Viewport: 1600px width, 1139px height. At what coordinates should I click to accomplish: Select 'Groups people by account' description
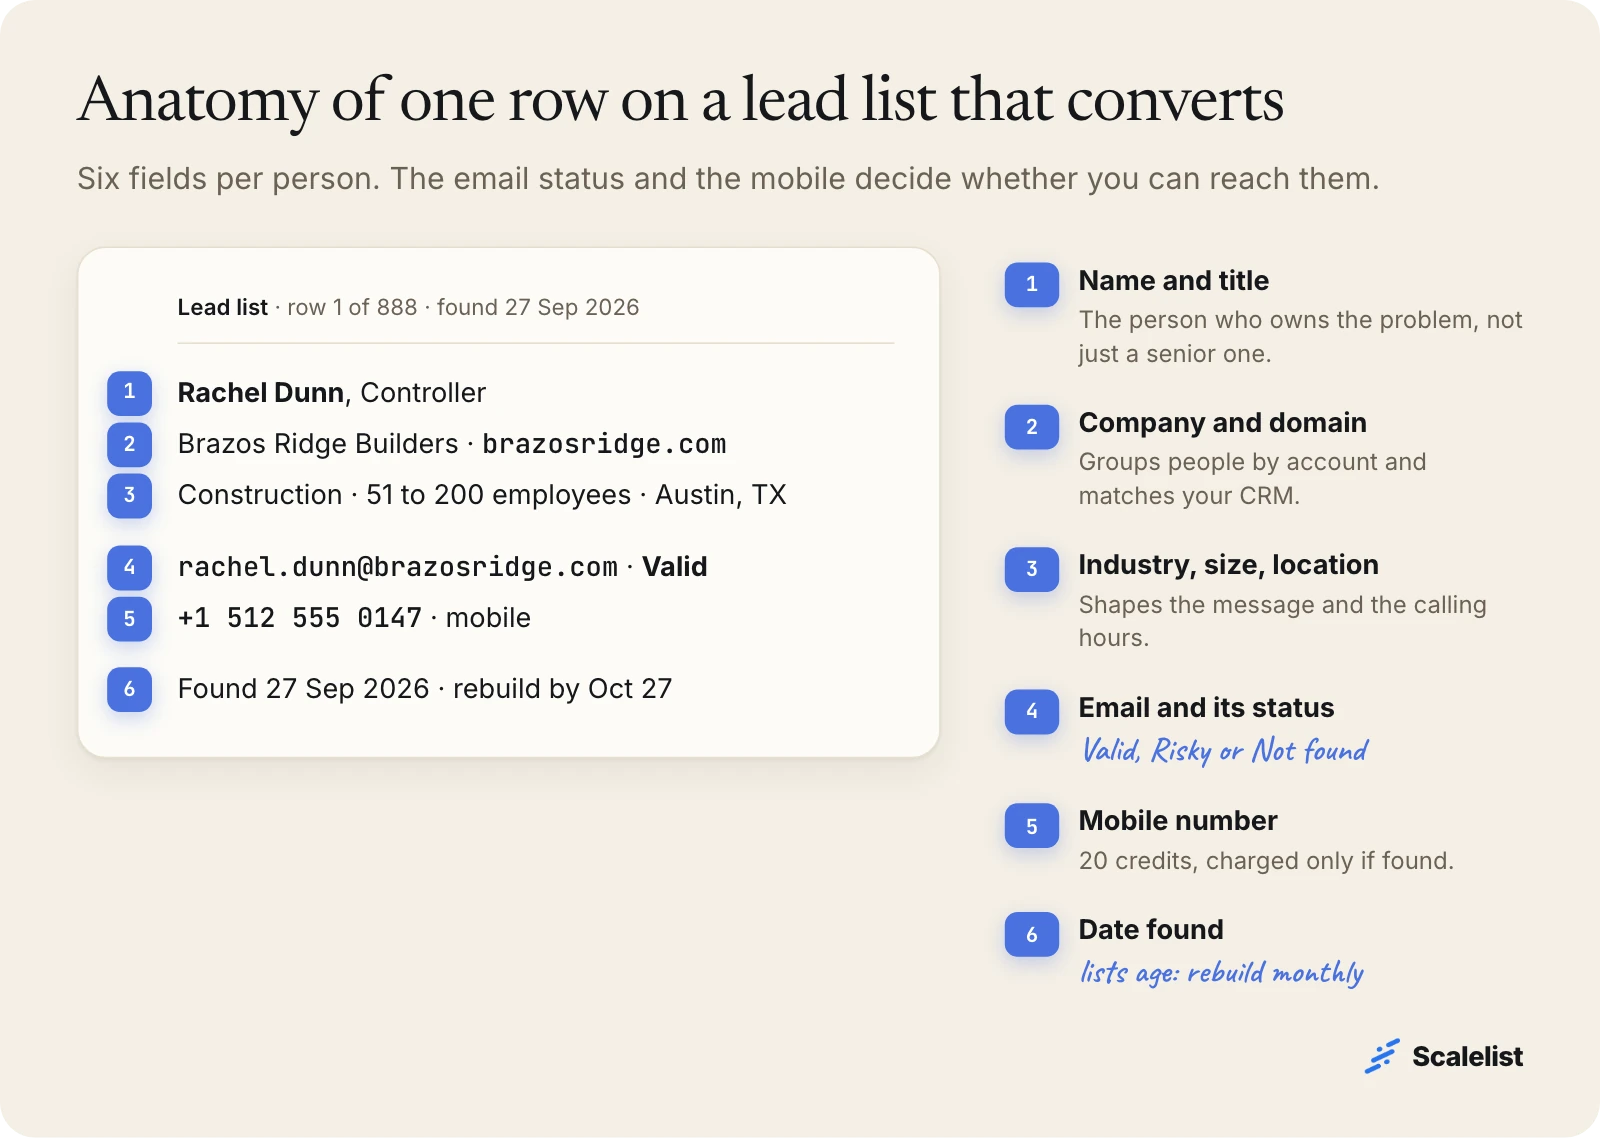pos(1252,479)
